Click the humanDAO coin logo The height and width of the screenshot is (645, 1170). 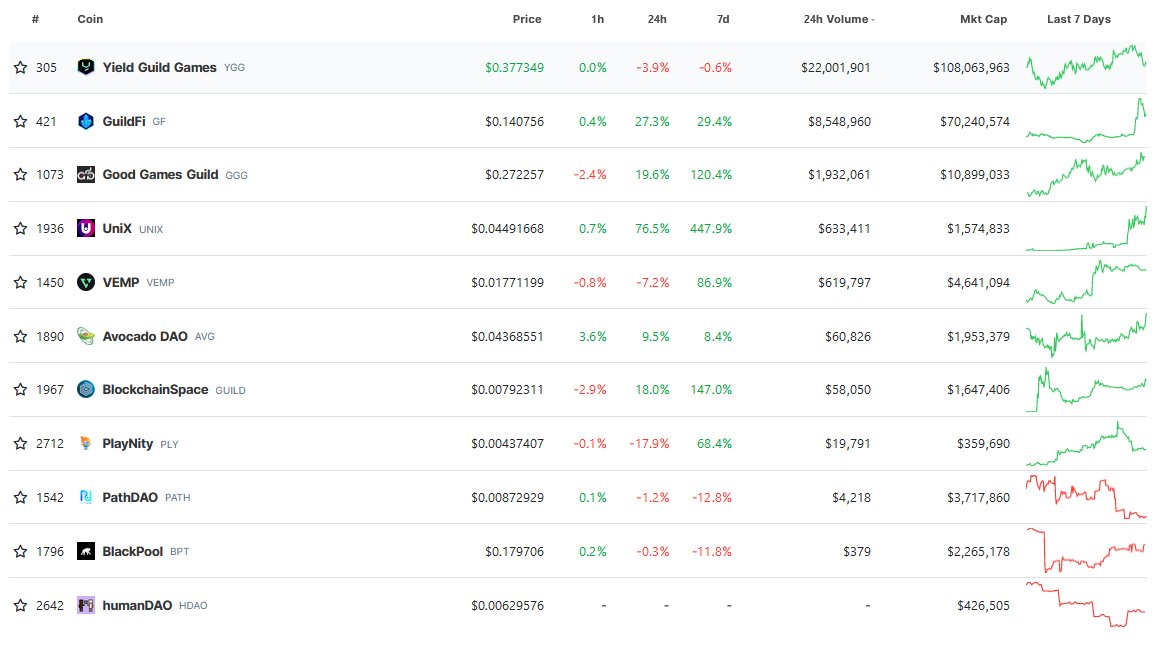pos(86,605)
